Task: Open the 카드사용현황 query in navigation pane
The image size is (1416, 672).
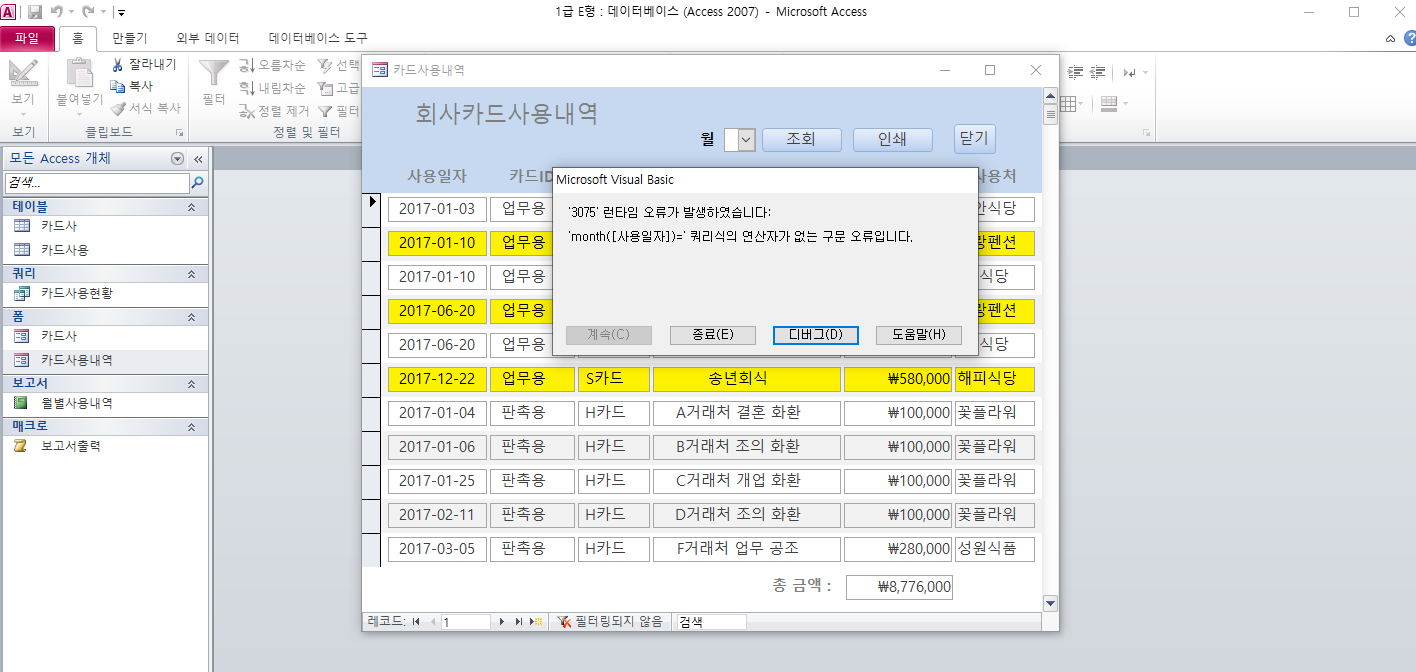Action: point(21,293)
